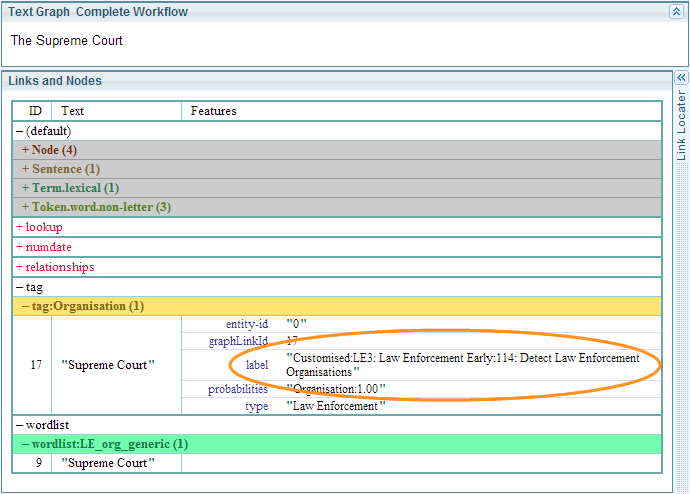Open the Link Locater side tab
Screen dimensions: 690x494
(682, 125)
